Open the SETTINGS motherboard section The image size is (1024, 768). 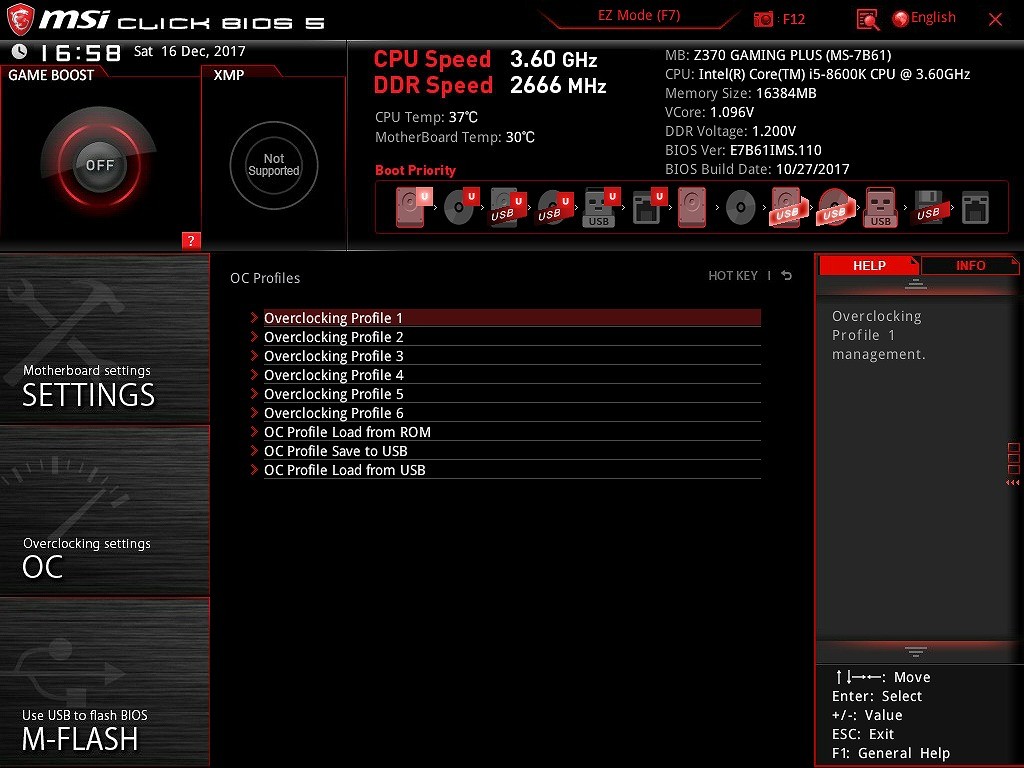[104, 338]
